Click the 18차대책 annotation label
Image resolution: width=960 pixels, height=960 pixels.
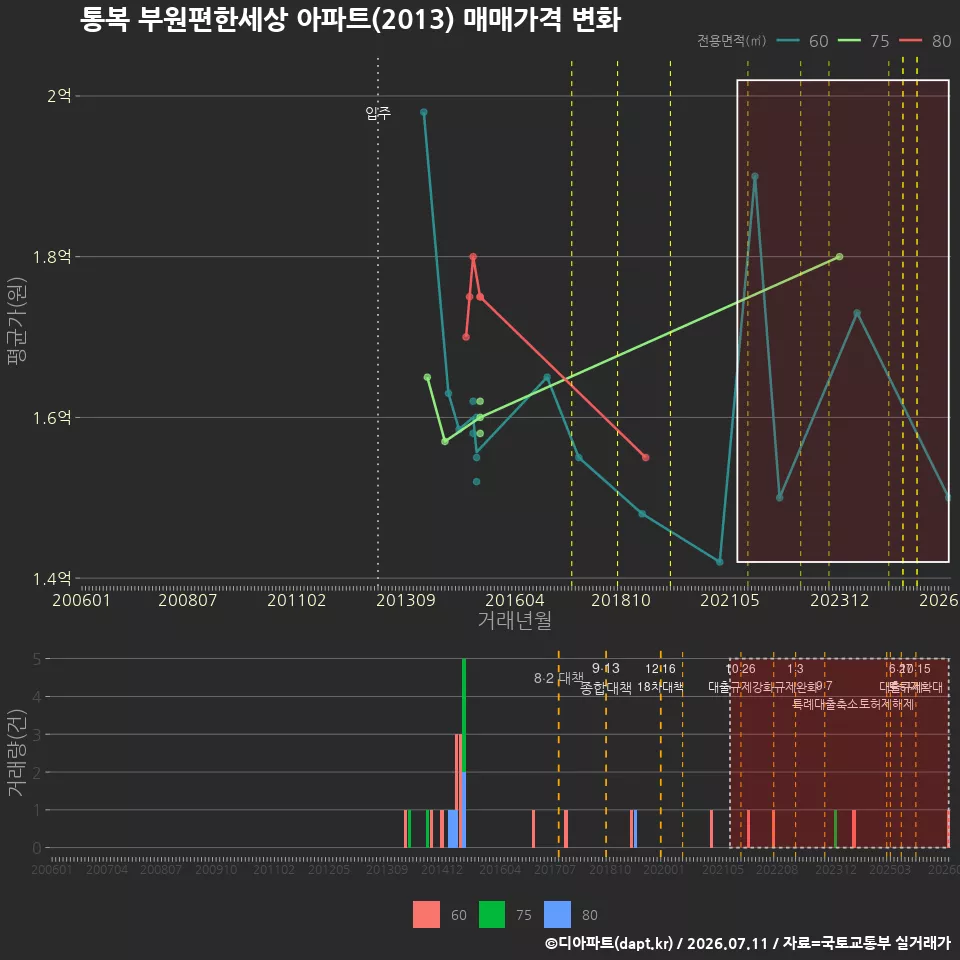click(x=660, y=687)
